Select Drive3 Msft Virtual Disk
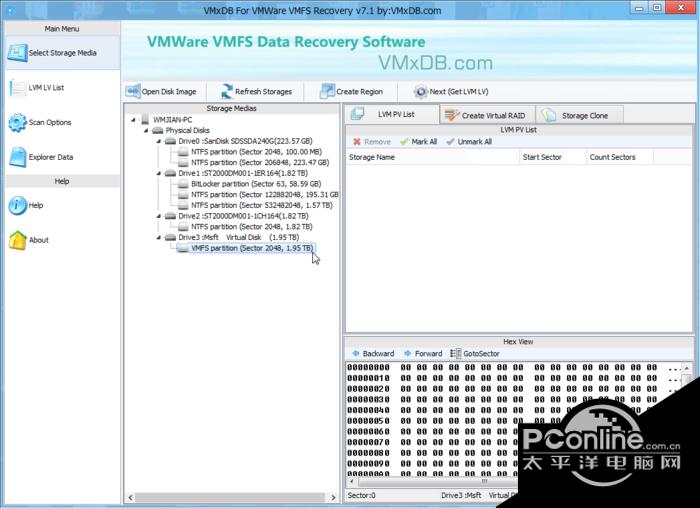Screen dimensions: 700x508 pos(238,237)
